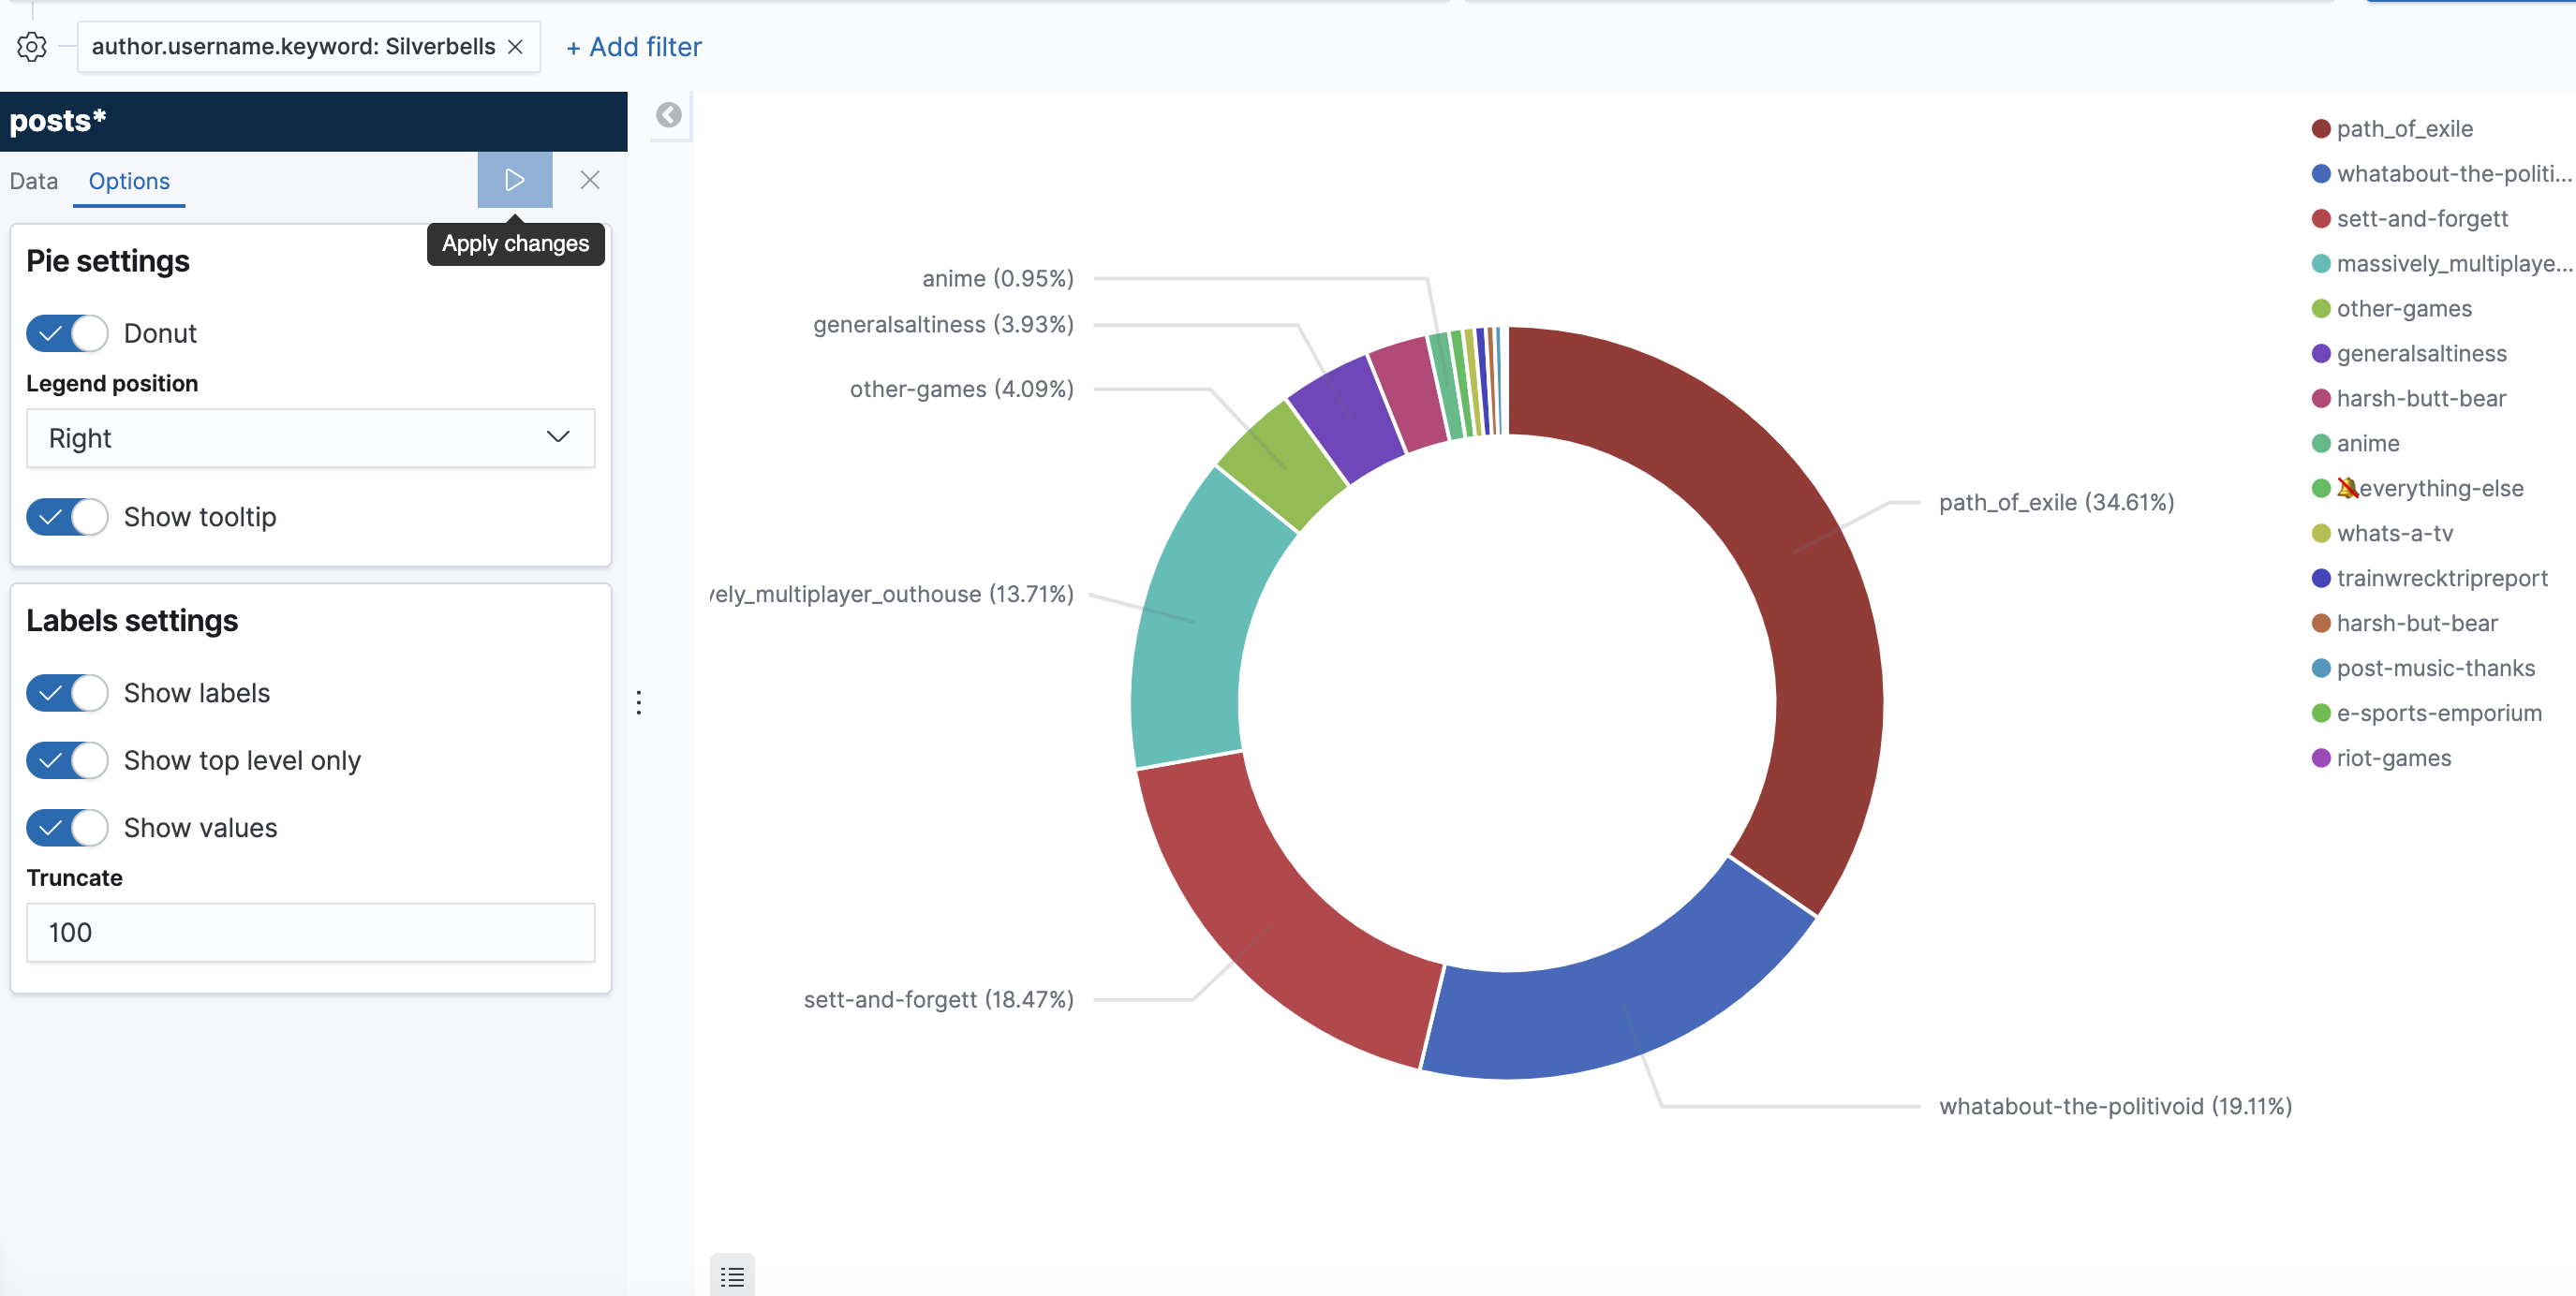Discard changes with the X icon
This screenshot has height=1296, width=2576.
click(x=590, y=180)
